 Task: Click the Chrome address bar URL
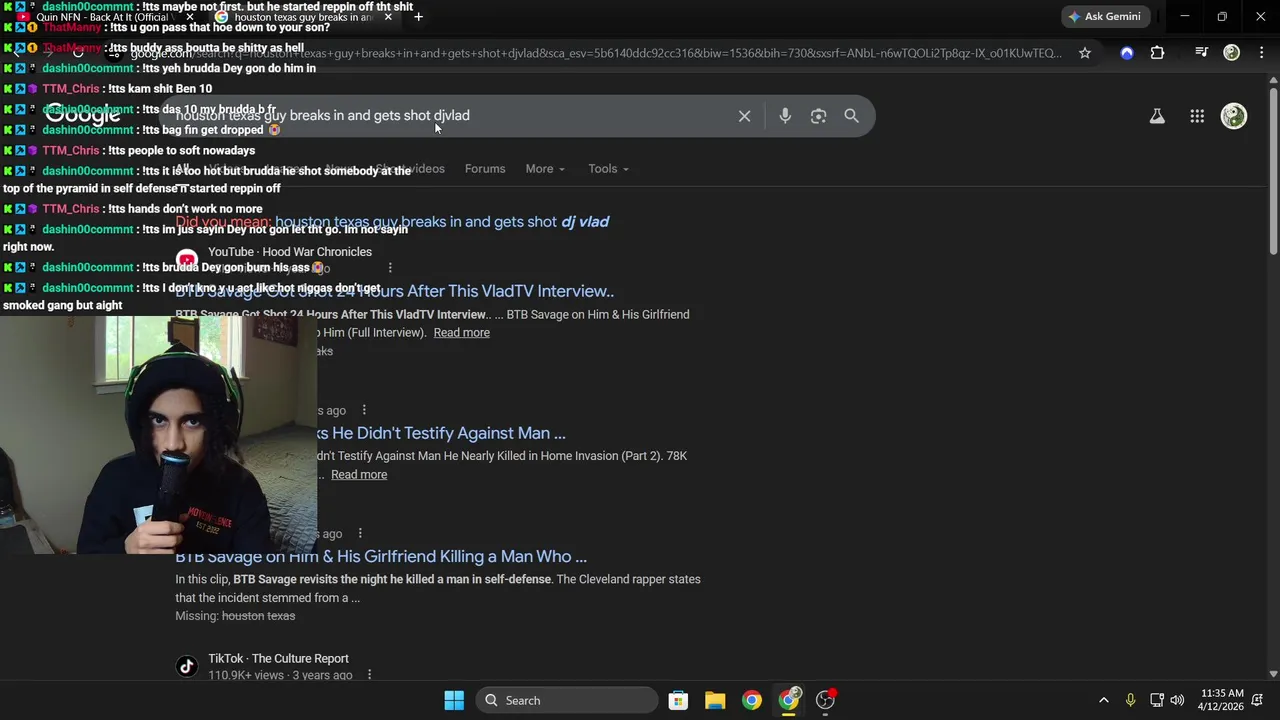coord(596,53)
